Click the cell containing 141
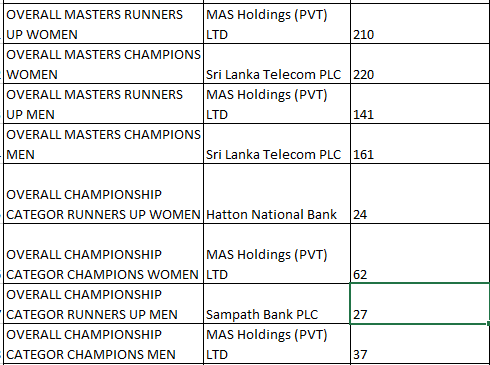 click(x=420, y=104)
